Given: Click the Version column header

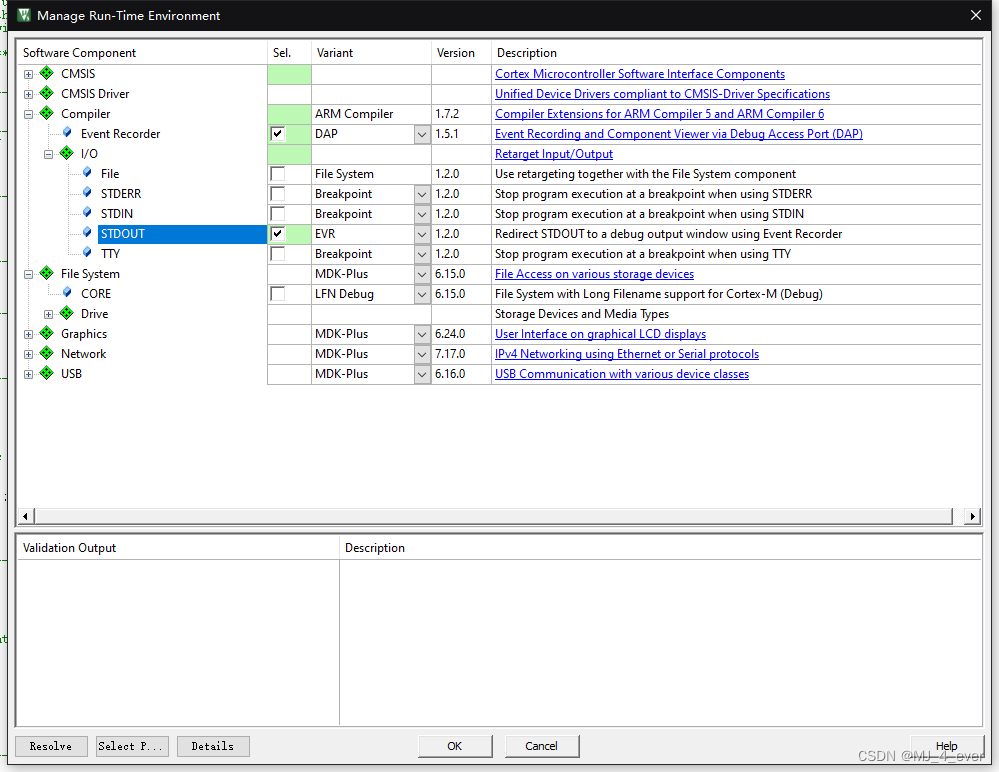Looking at the screenshot, I should tap(461, 53).
